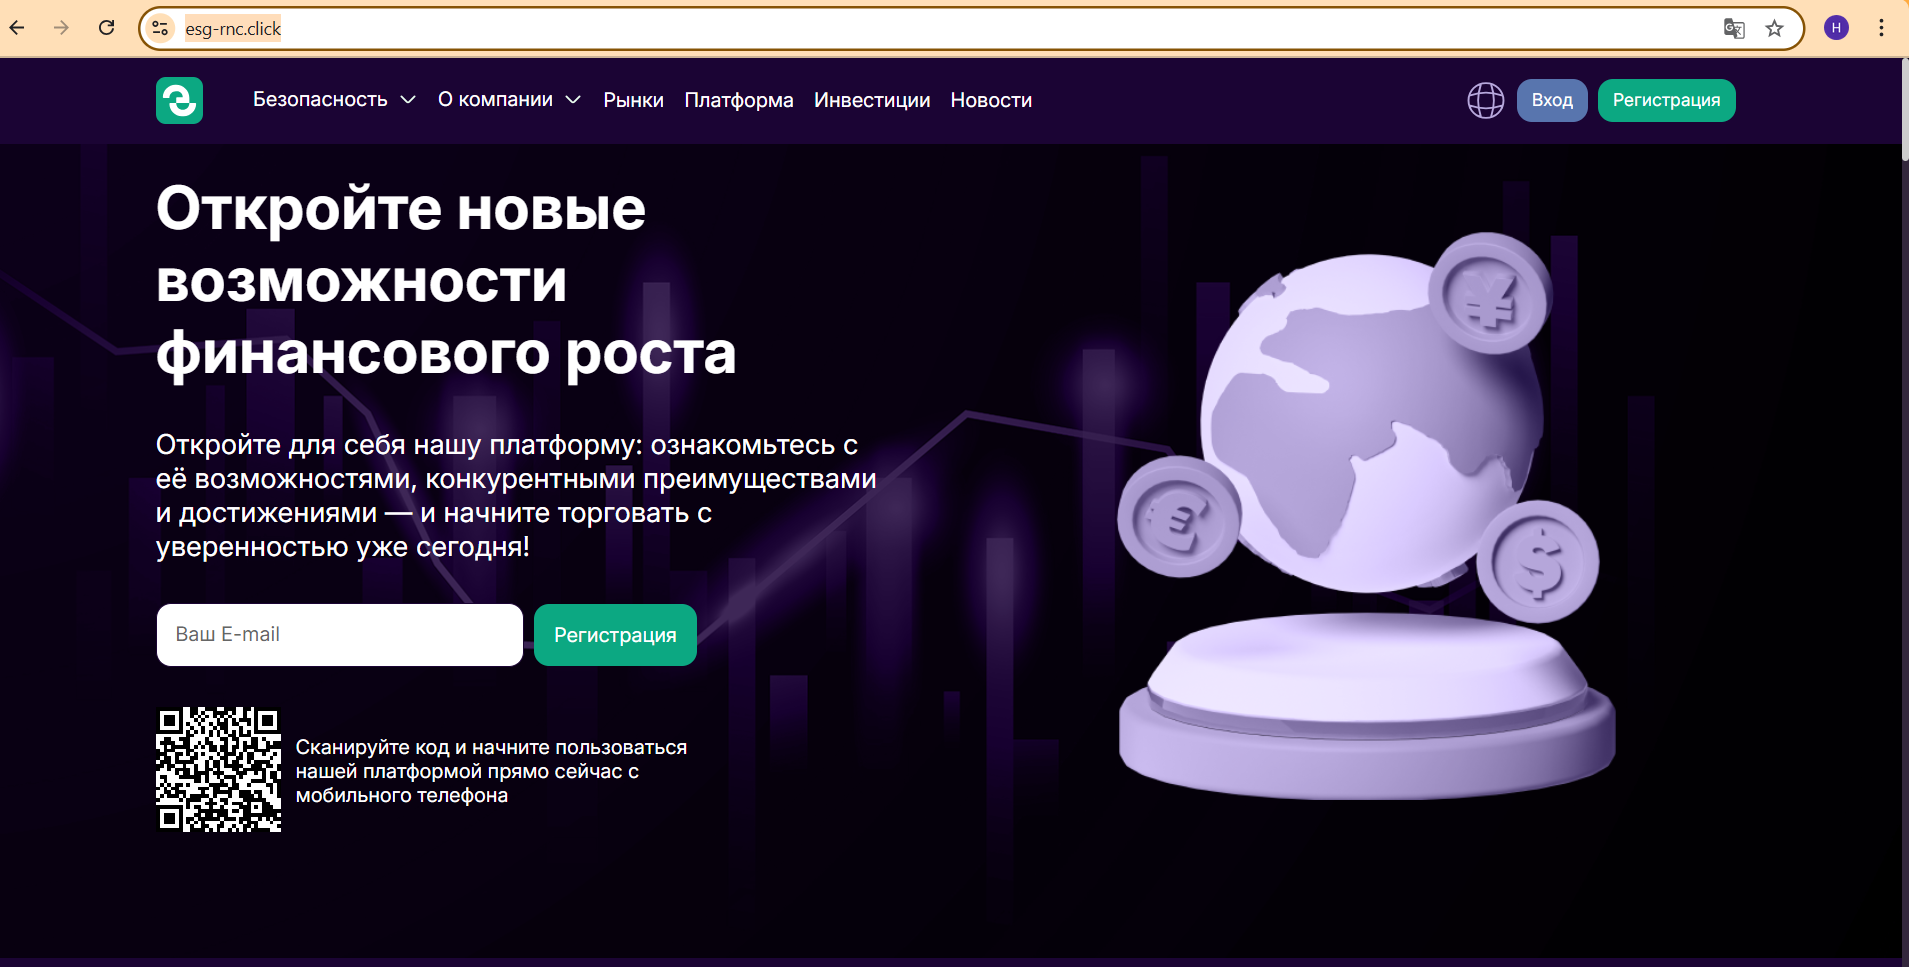1909x967 pixels.
Task: Click inside the Ваш E-mail field
Action: pyautogui.click(x=339, y=635)
